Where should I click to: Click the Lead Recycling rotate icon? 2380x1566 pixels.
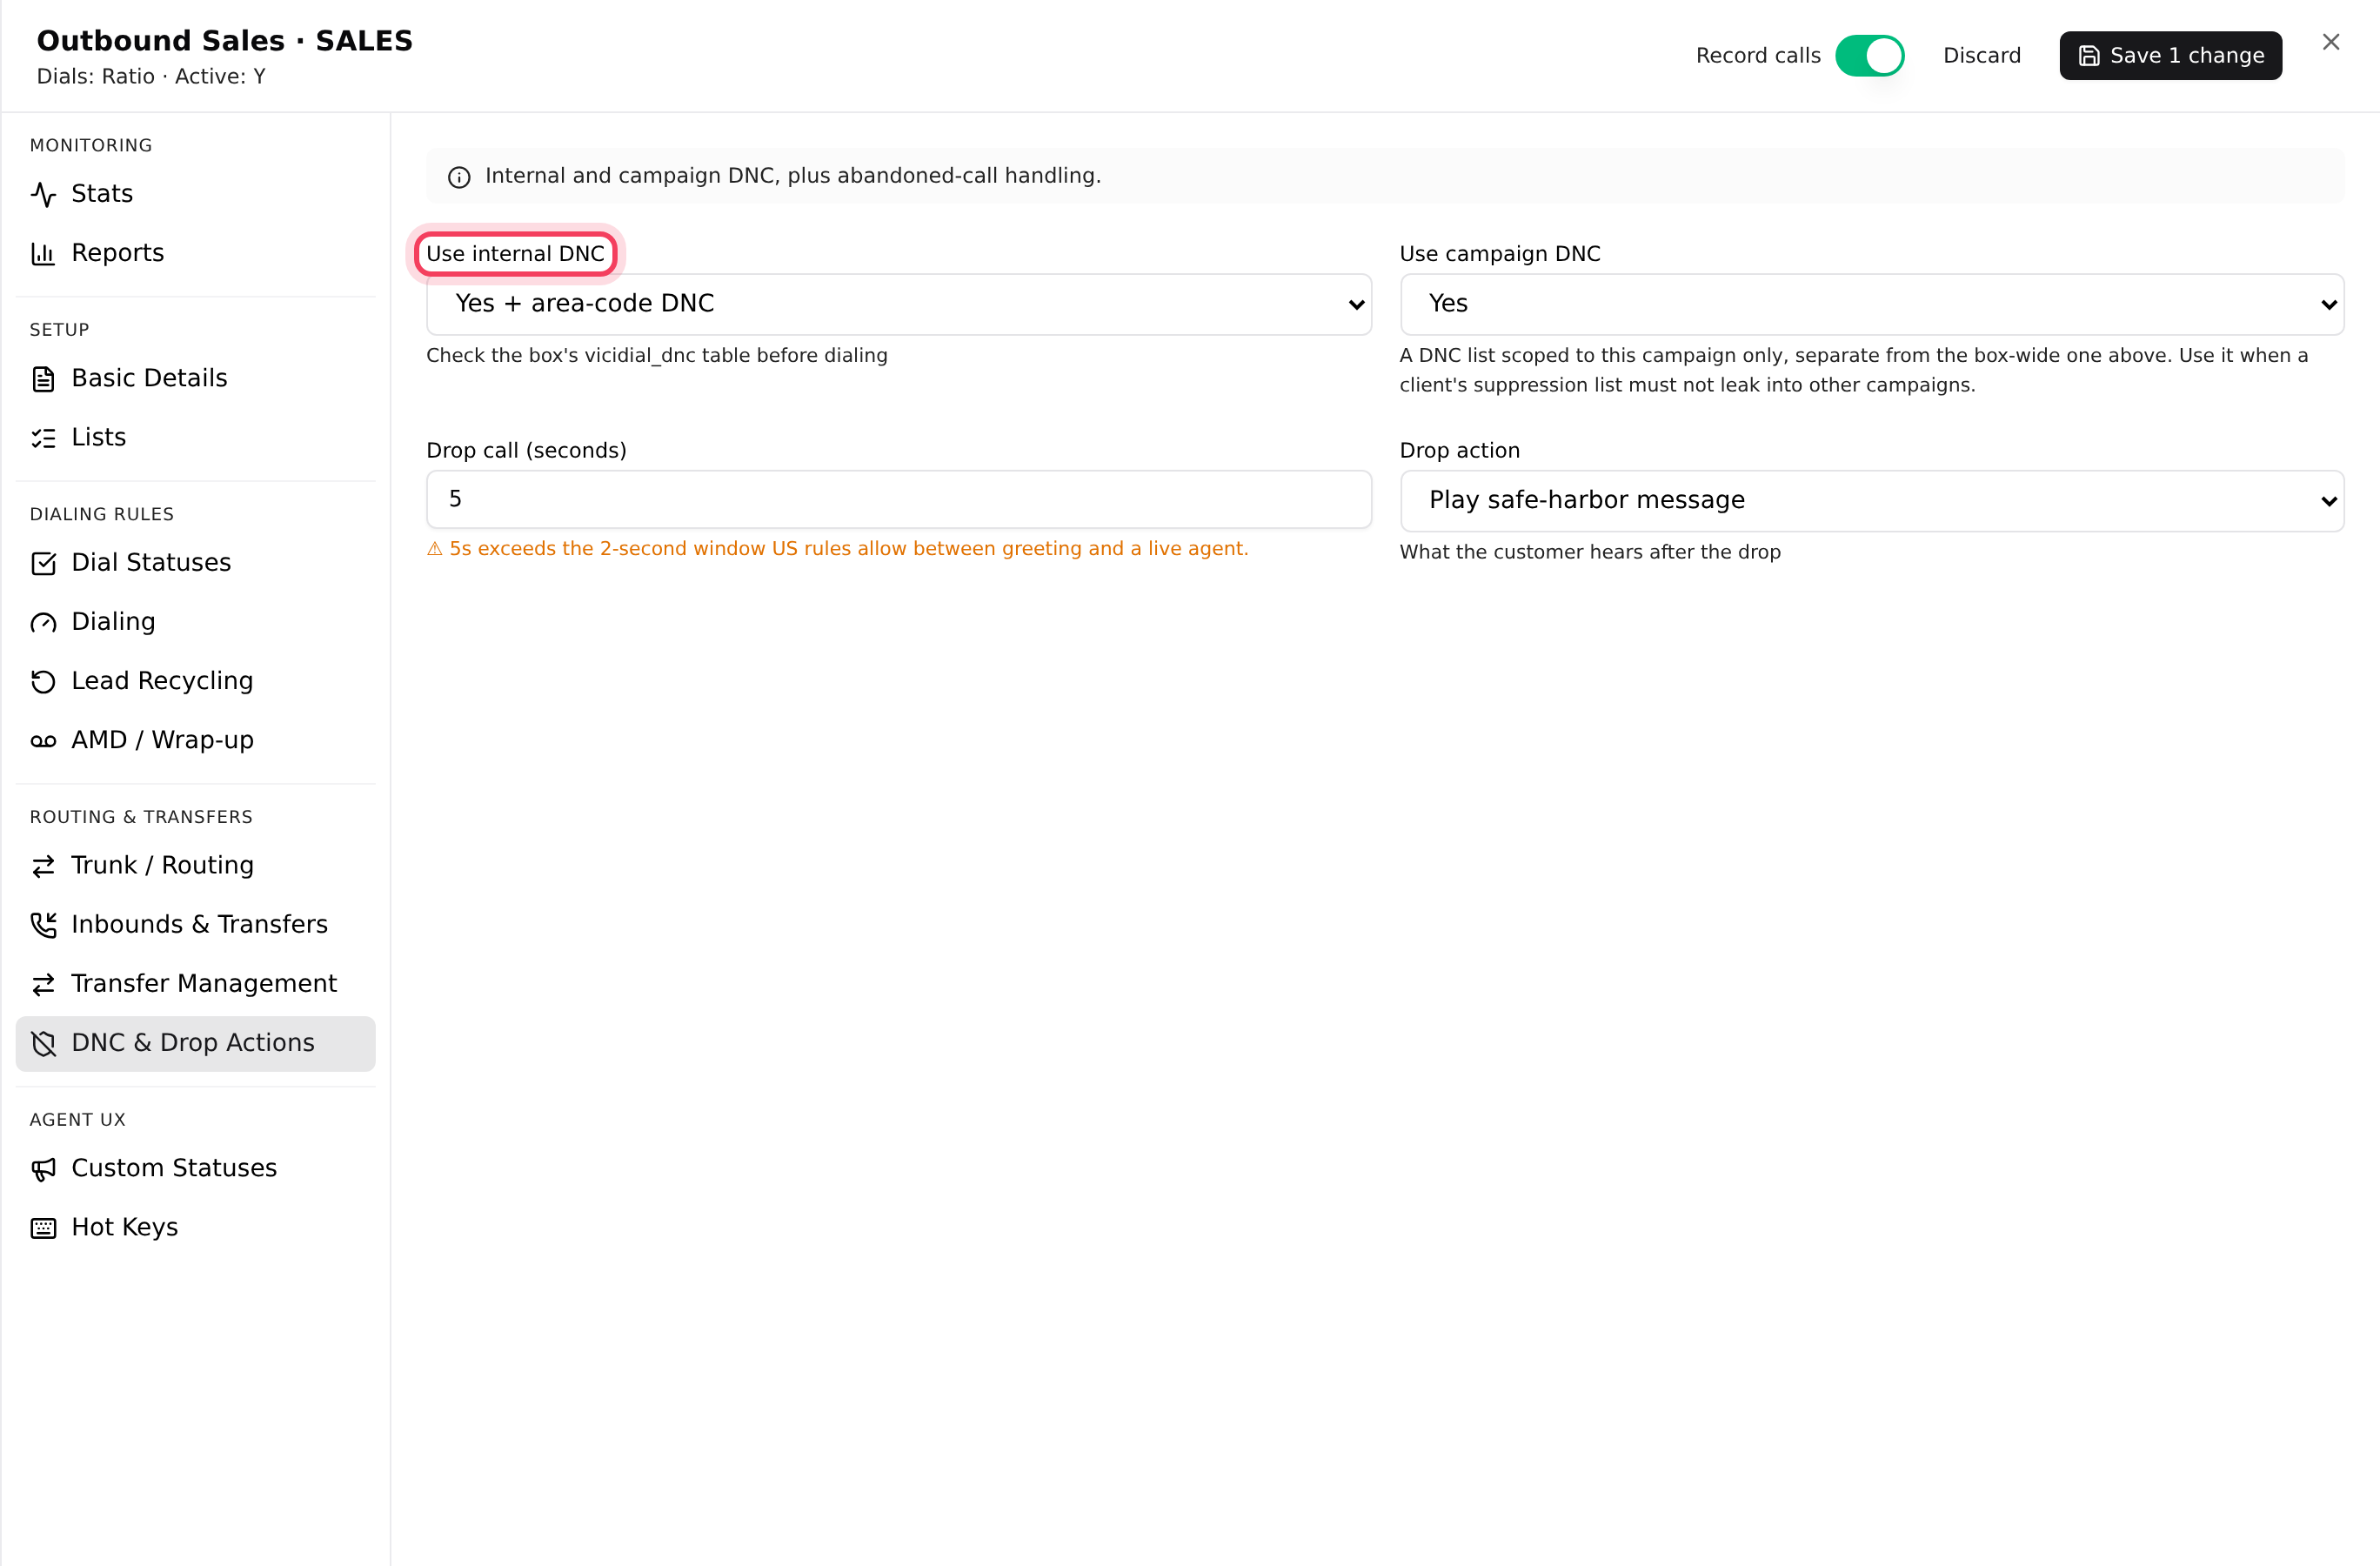point(43,681)
